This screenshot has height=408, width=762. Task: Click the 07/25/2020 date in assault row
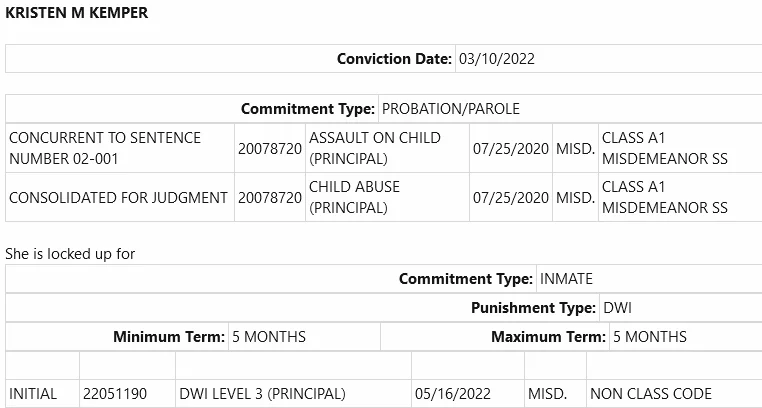[511, 149]
